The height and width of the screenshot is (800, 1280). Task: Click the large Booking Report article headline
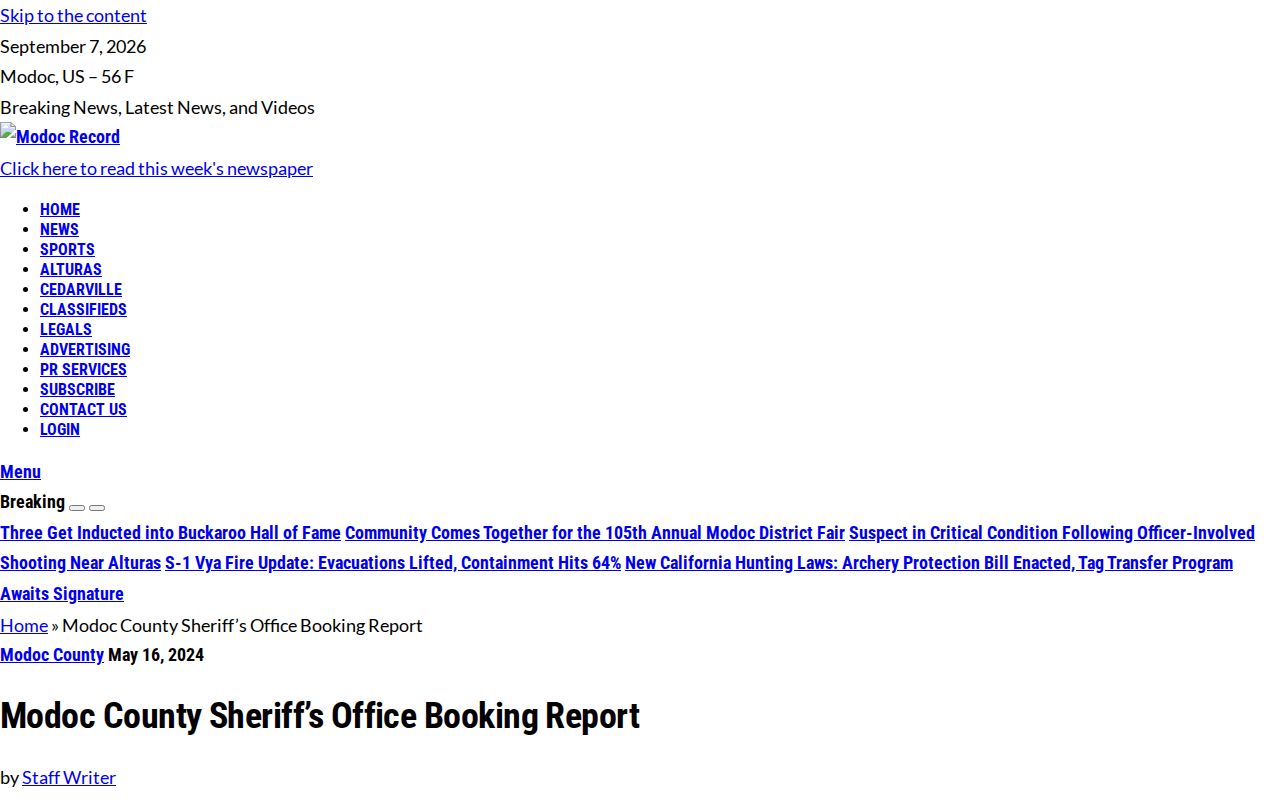tap(320, 716)
